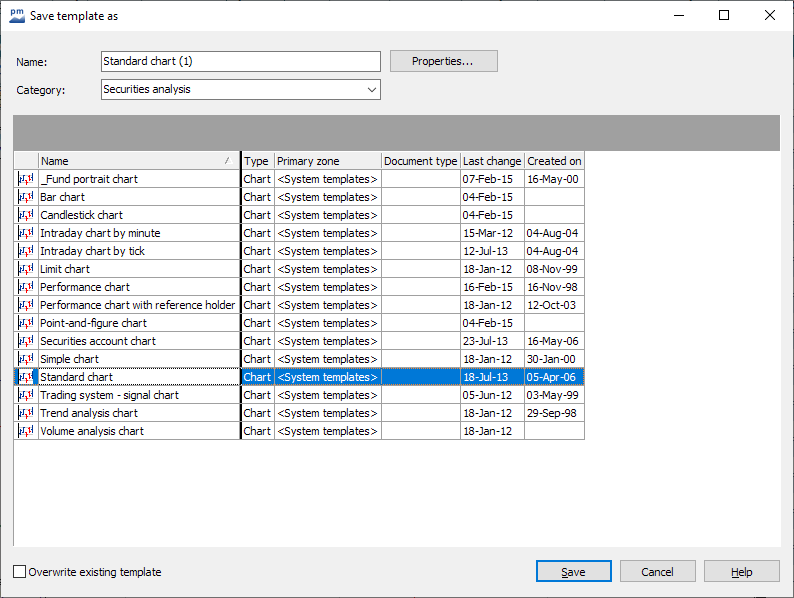Click the Trend analysis chart icon
The image size is (794, 598).
(x=26, y=413)
